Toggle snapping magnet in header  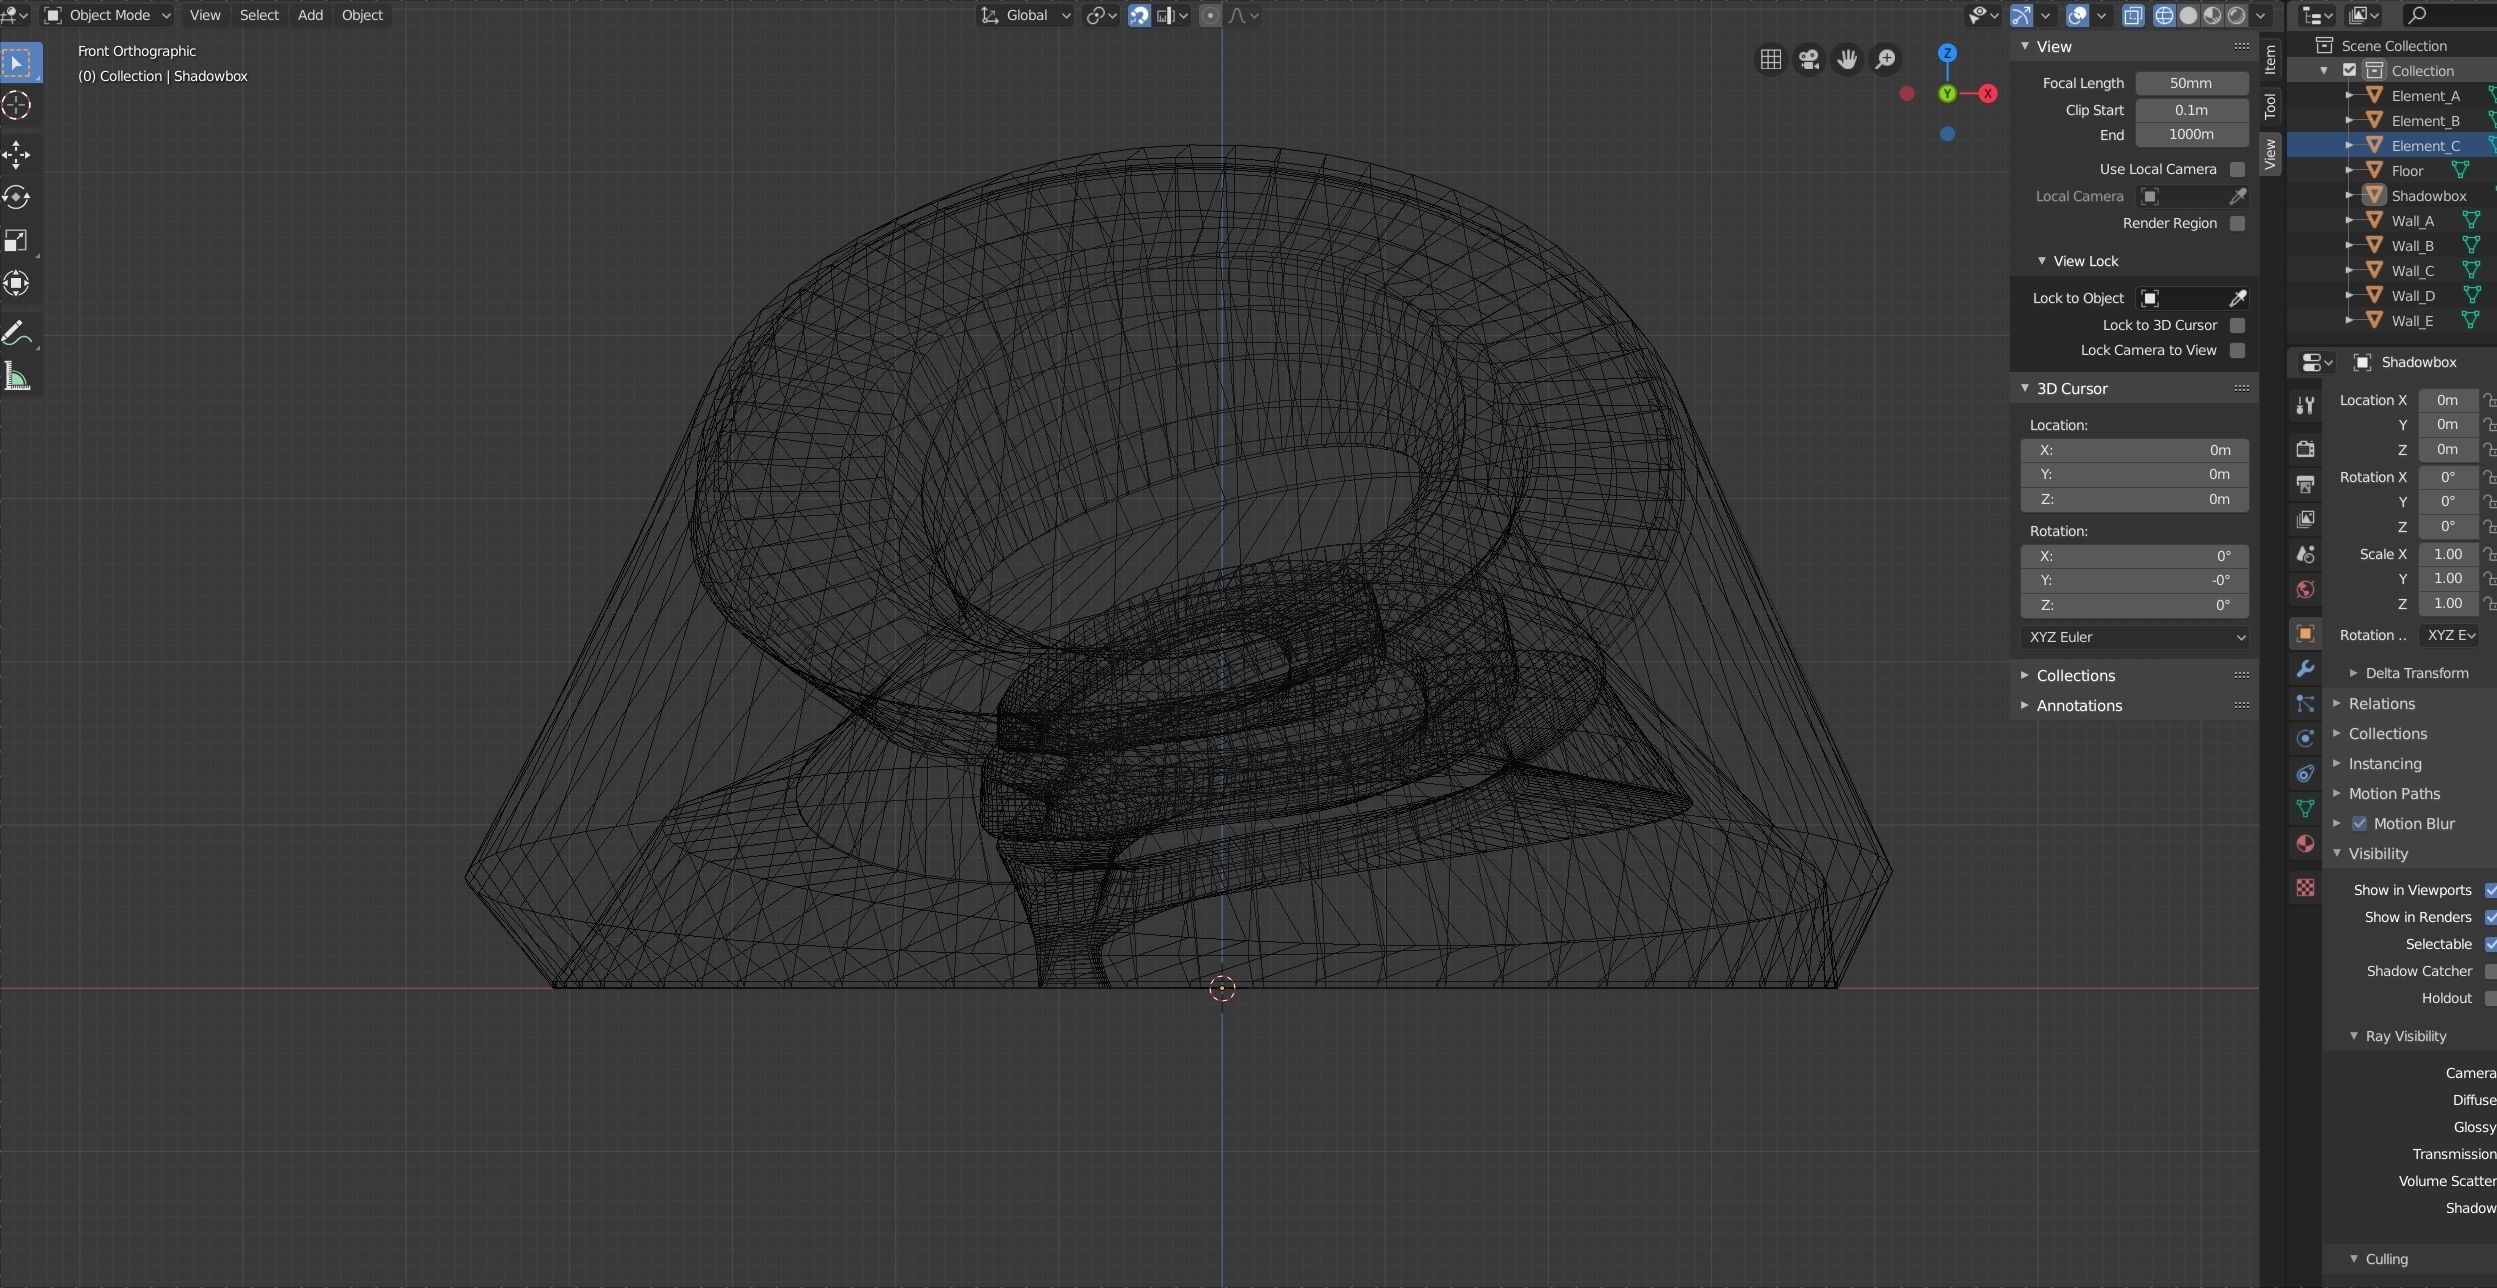coord(1139,15)
